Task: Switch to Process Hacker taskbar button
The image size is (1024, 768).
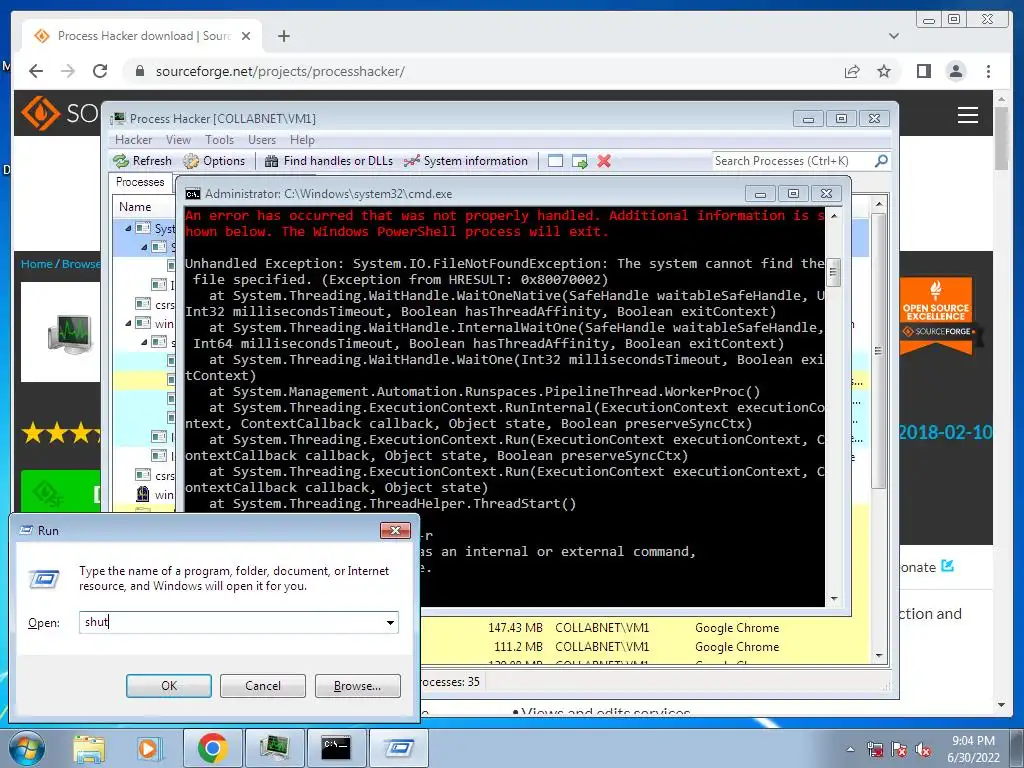Action: [275, 748]
